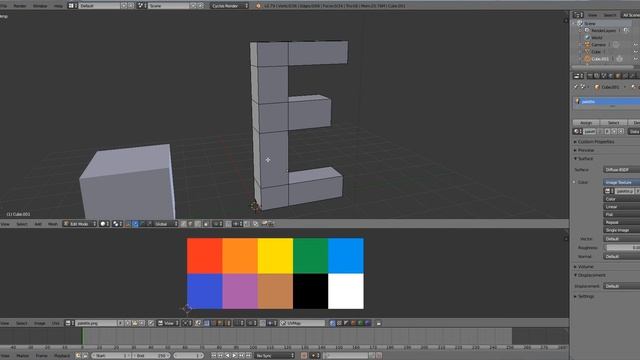640x360 pixels.
Task: Open the UVMap selector in image editor
Action: tap(302, 323)
